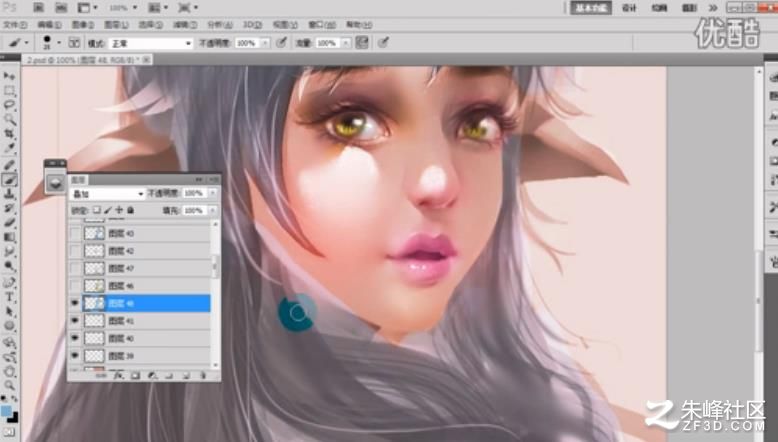Select the Eraser tool
This screenshot has width=778, height=442.
tap(9, 223)
